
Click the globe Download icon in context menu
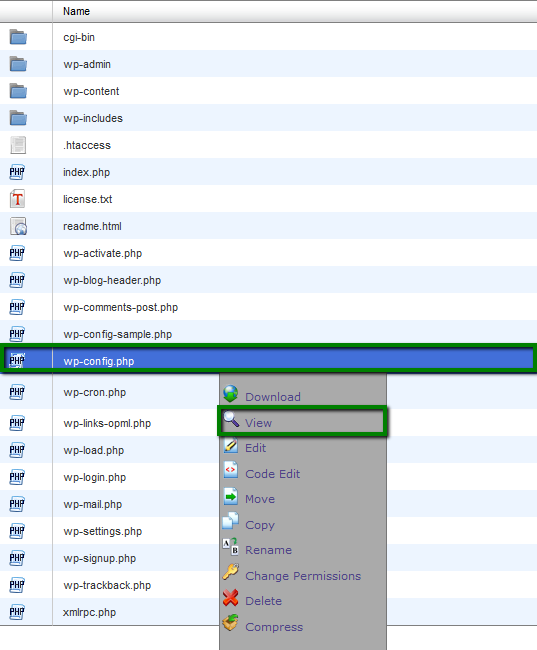click(231, 394)
